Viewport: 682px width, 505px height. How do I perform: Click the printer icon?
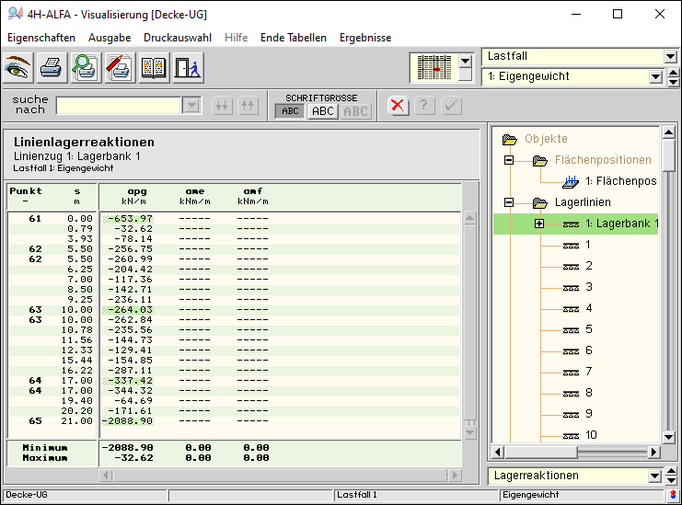tap(52, 68)
